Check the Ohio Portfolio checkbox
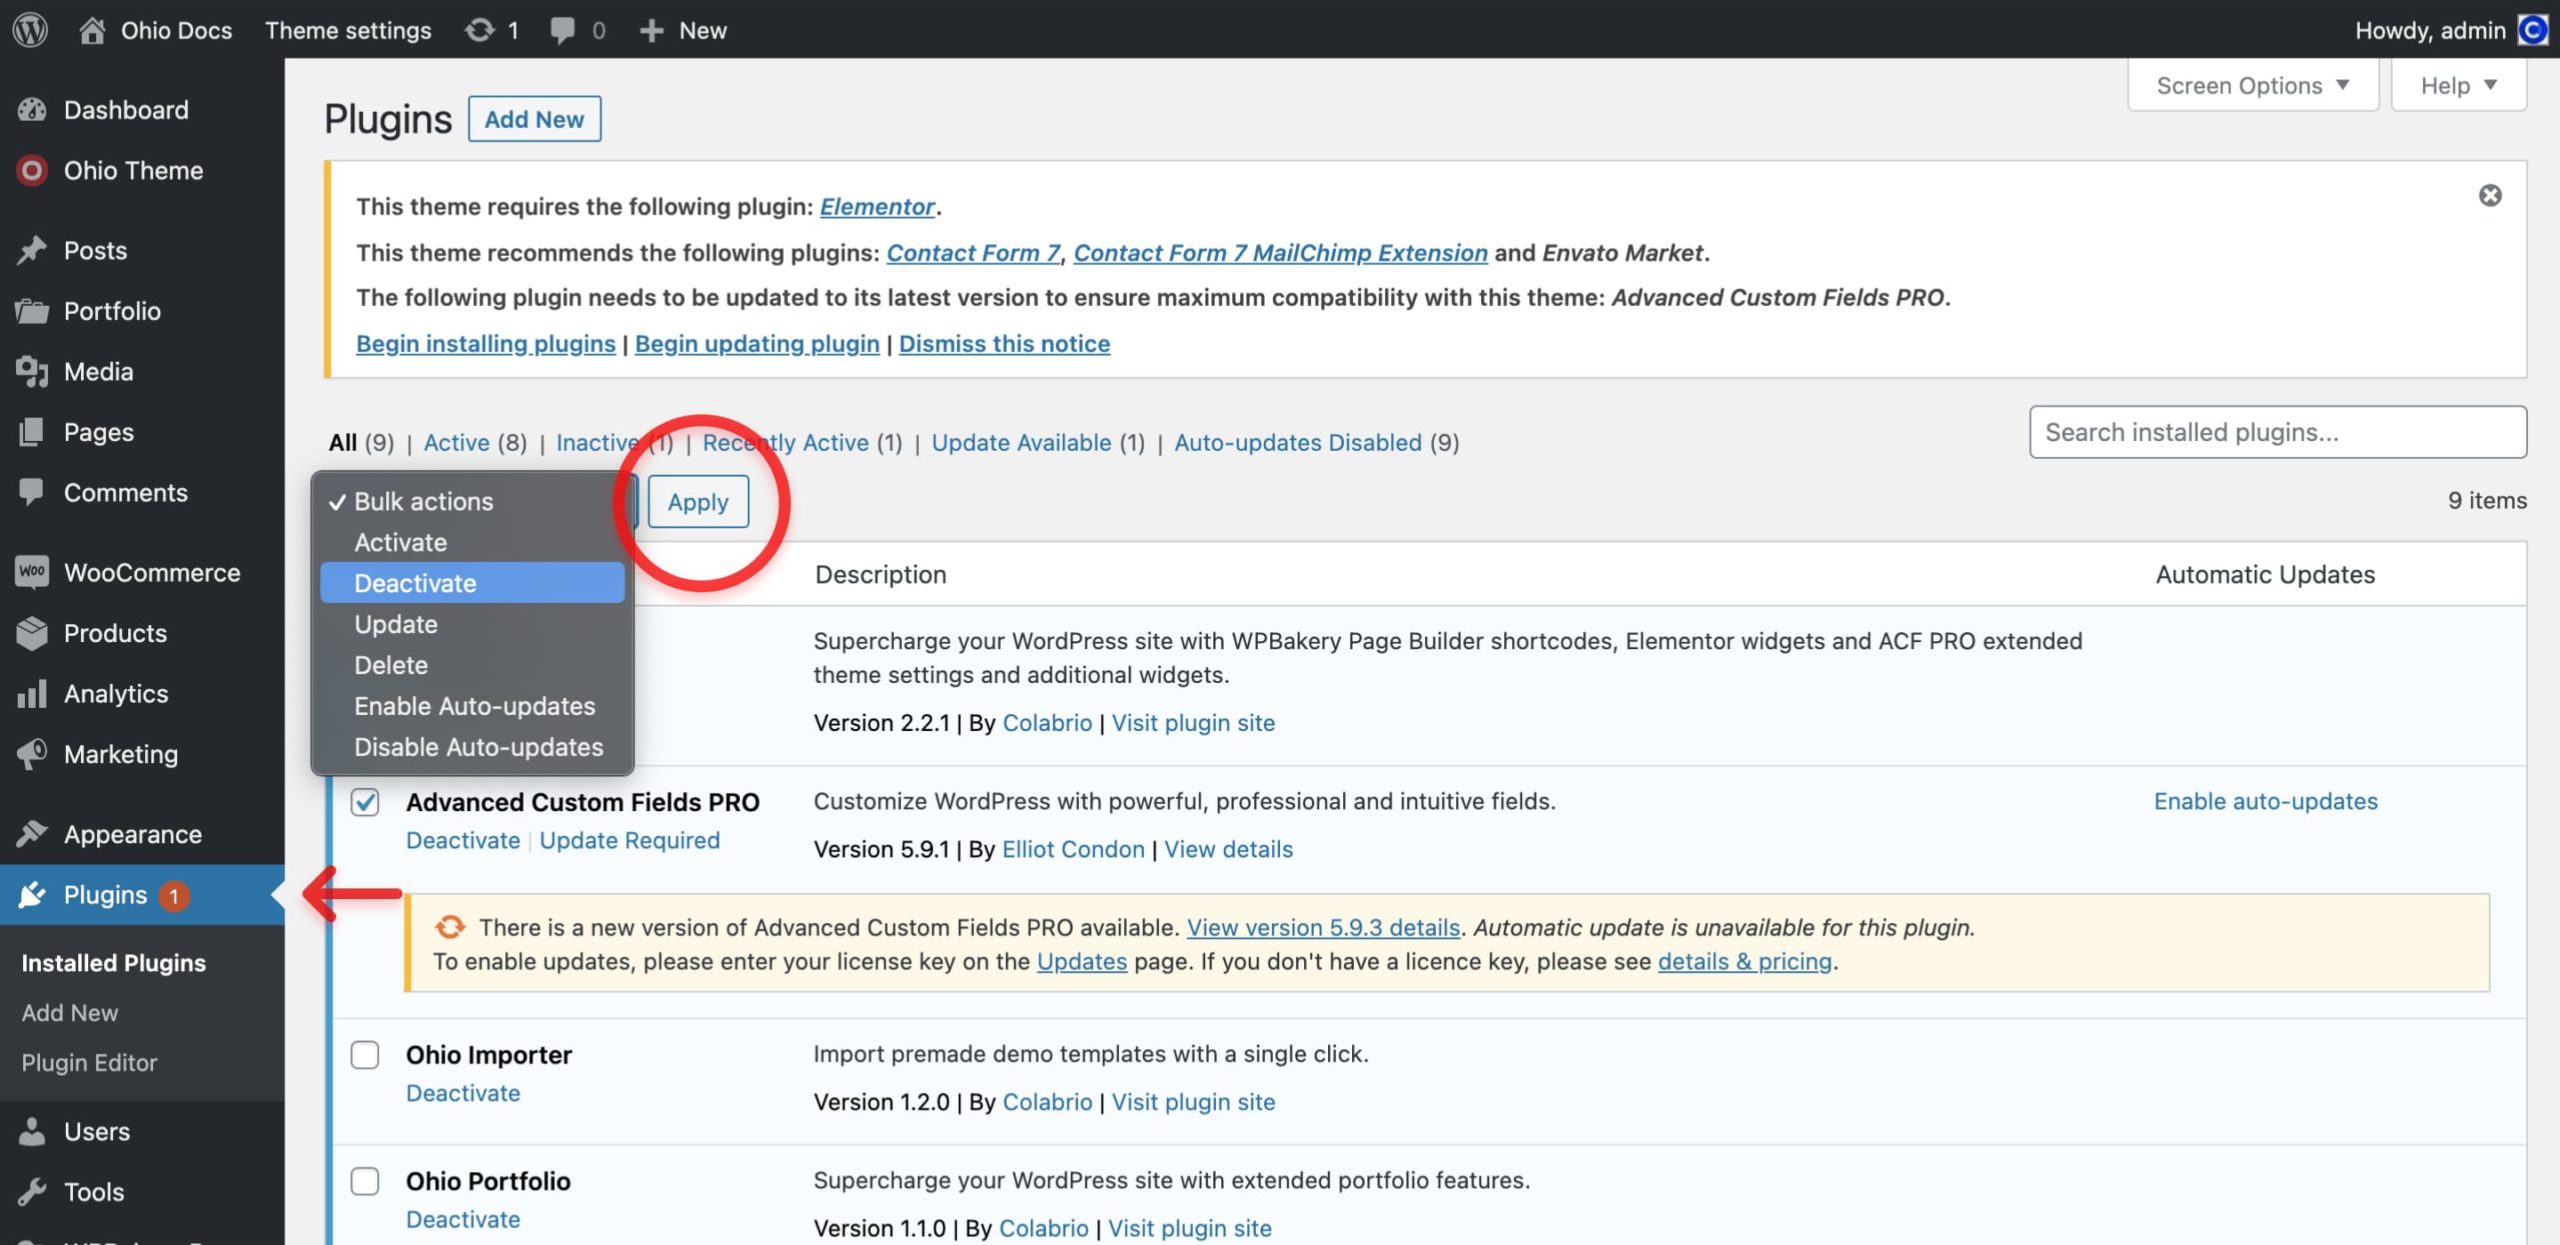 tap(365, 1181)
